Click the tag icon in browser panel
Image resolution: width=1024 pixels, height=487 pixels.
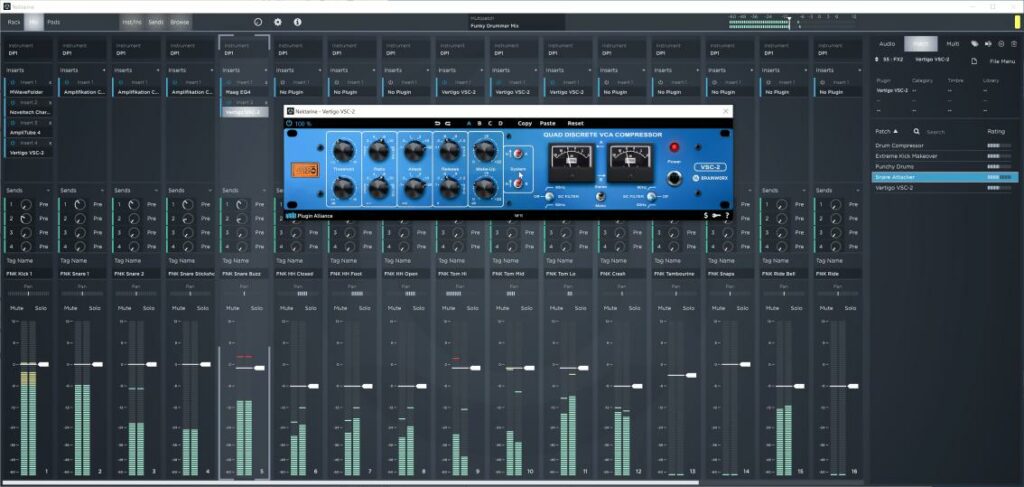point(974,44)
